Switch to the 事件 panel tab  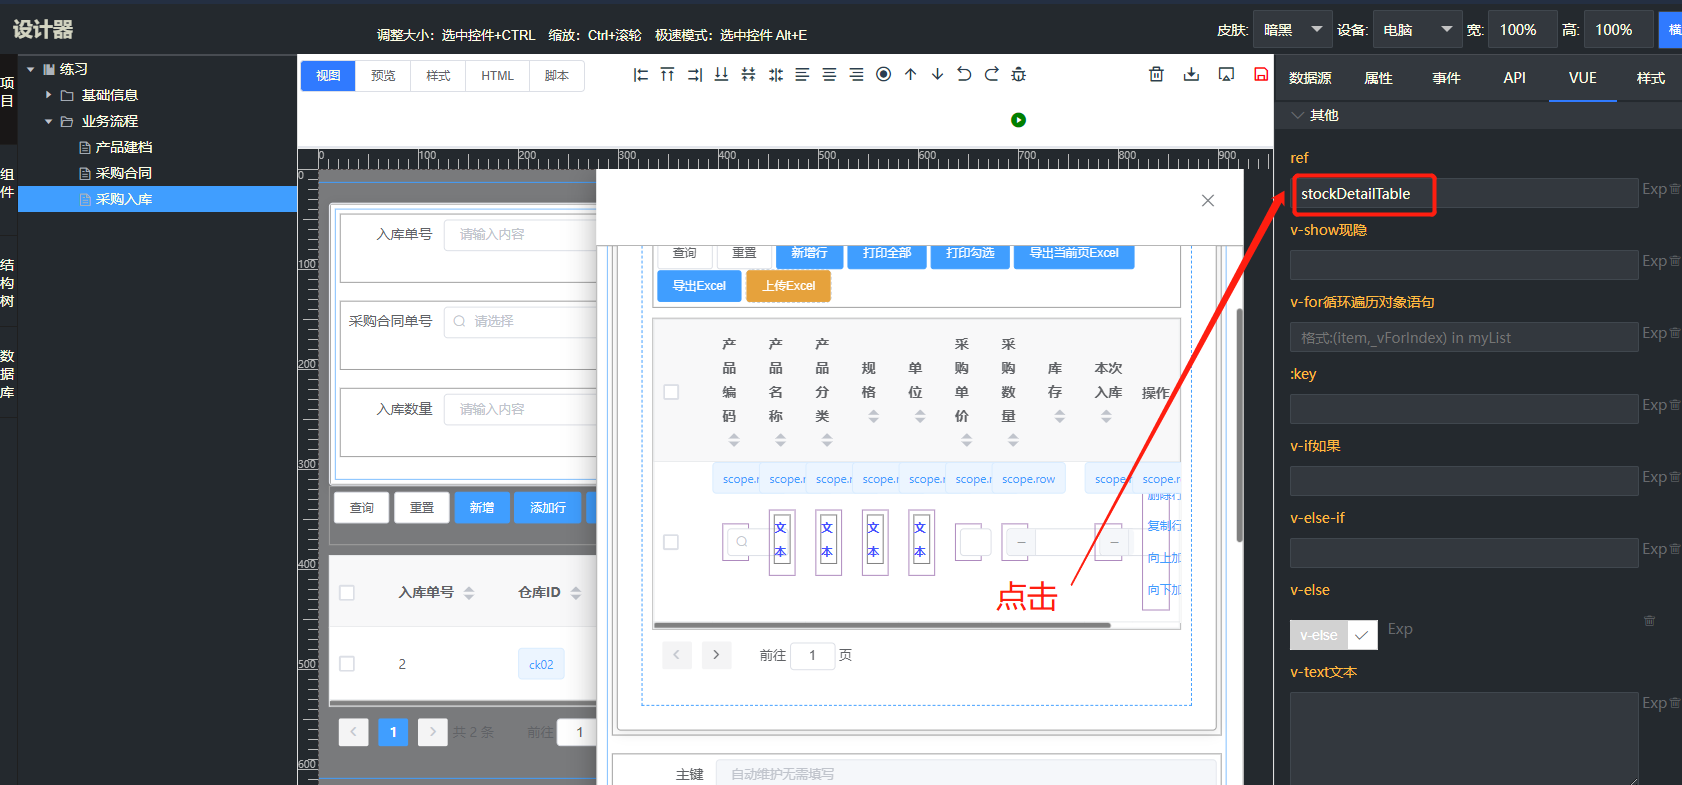[x=1446, y=78]
